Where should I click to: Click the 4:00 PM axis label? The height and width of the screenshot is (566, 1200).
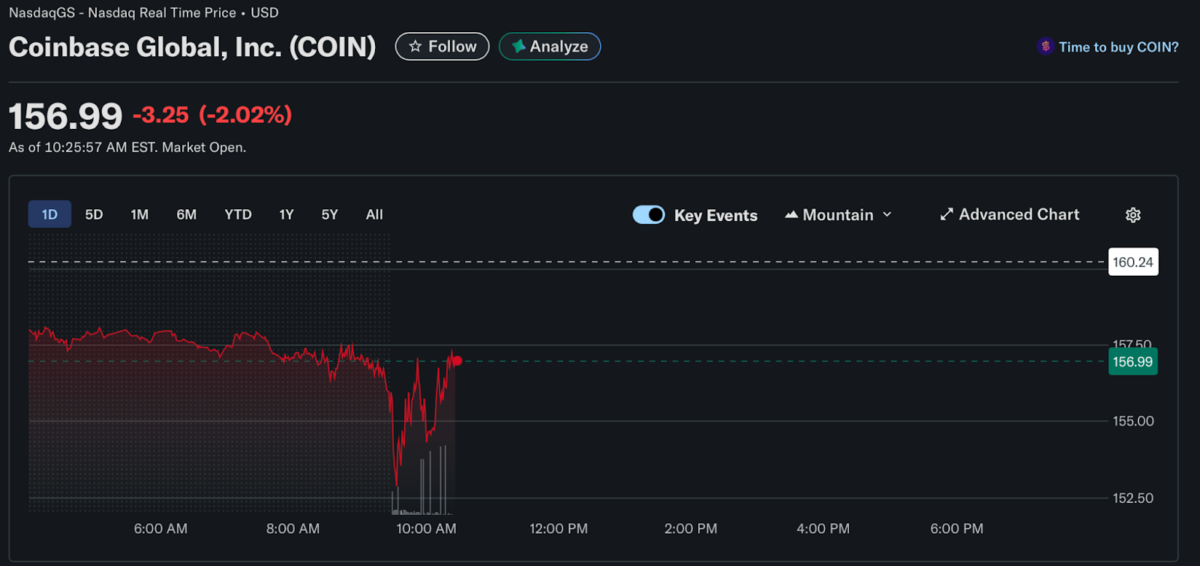[x=824, y=528]
